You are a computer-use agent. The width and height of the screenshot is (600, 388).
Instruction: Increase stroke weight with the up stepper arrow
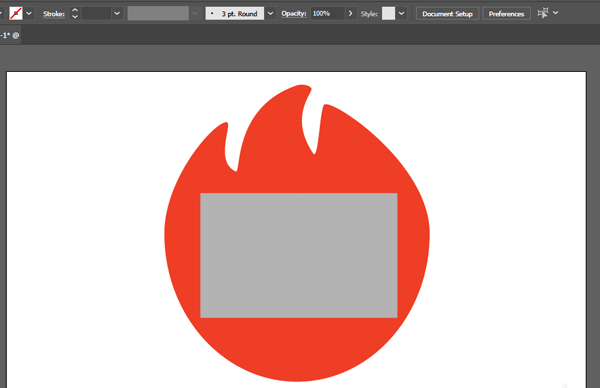(x=75, y=10)
